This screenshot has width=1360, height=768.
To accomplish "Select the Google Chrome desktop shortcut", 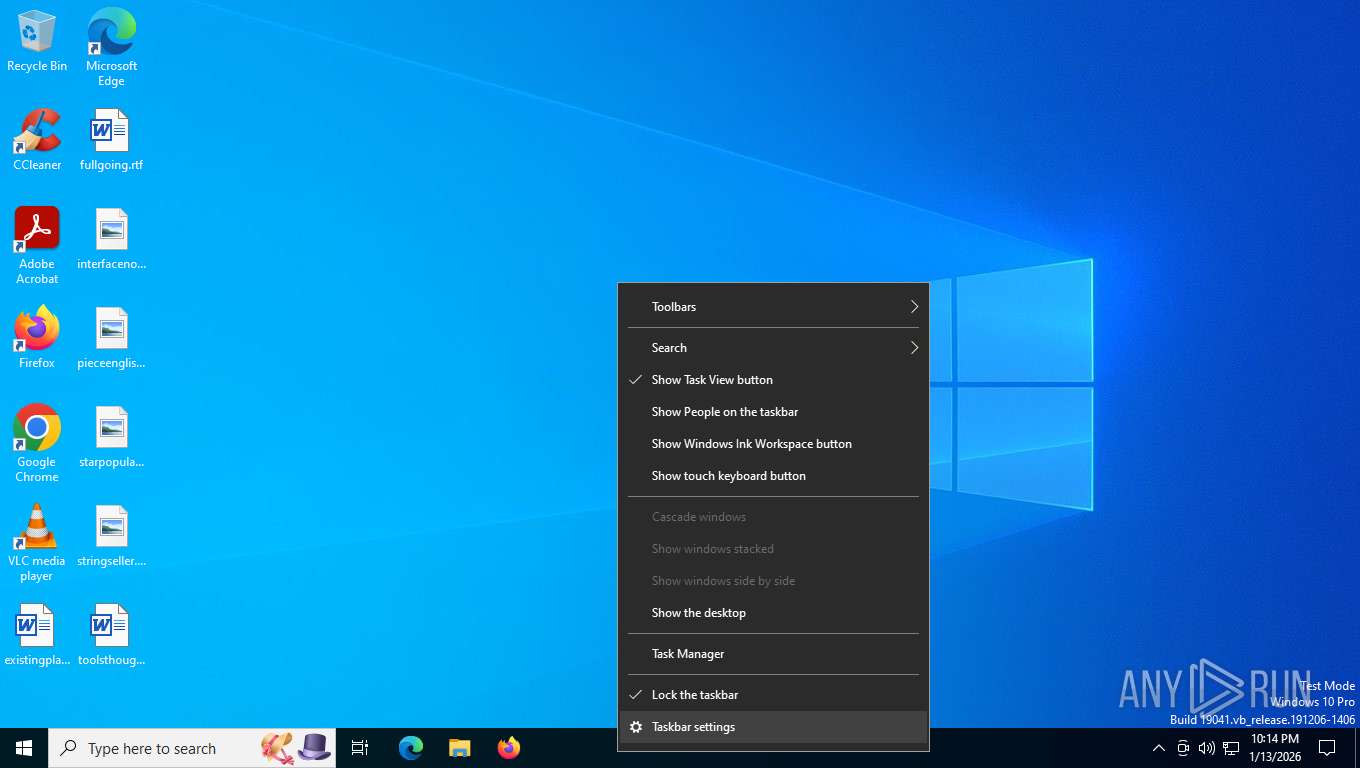I will coord(37,443).
